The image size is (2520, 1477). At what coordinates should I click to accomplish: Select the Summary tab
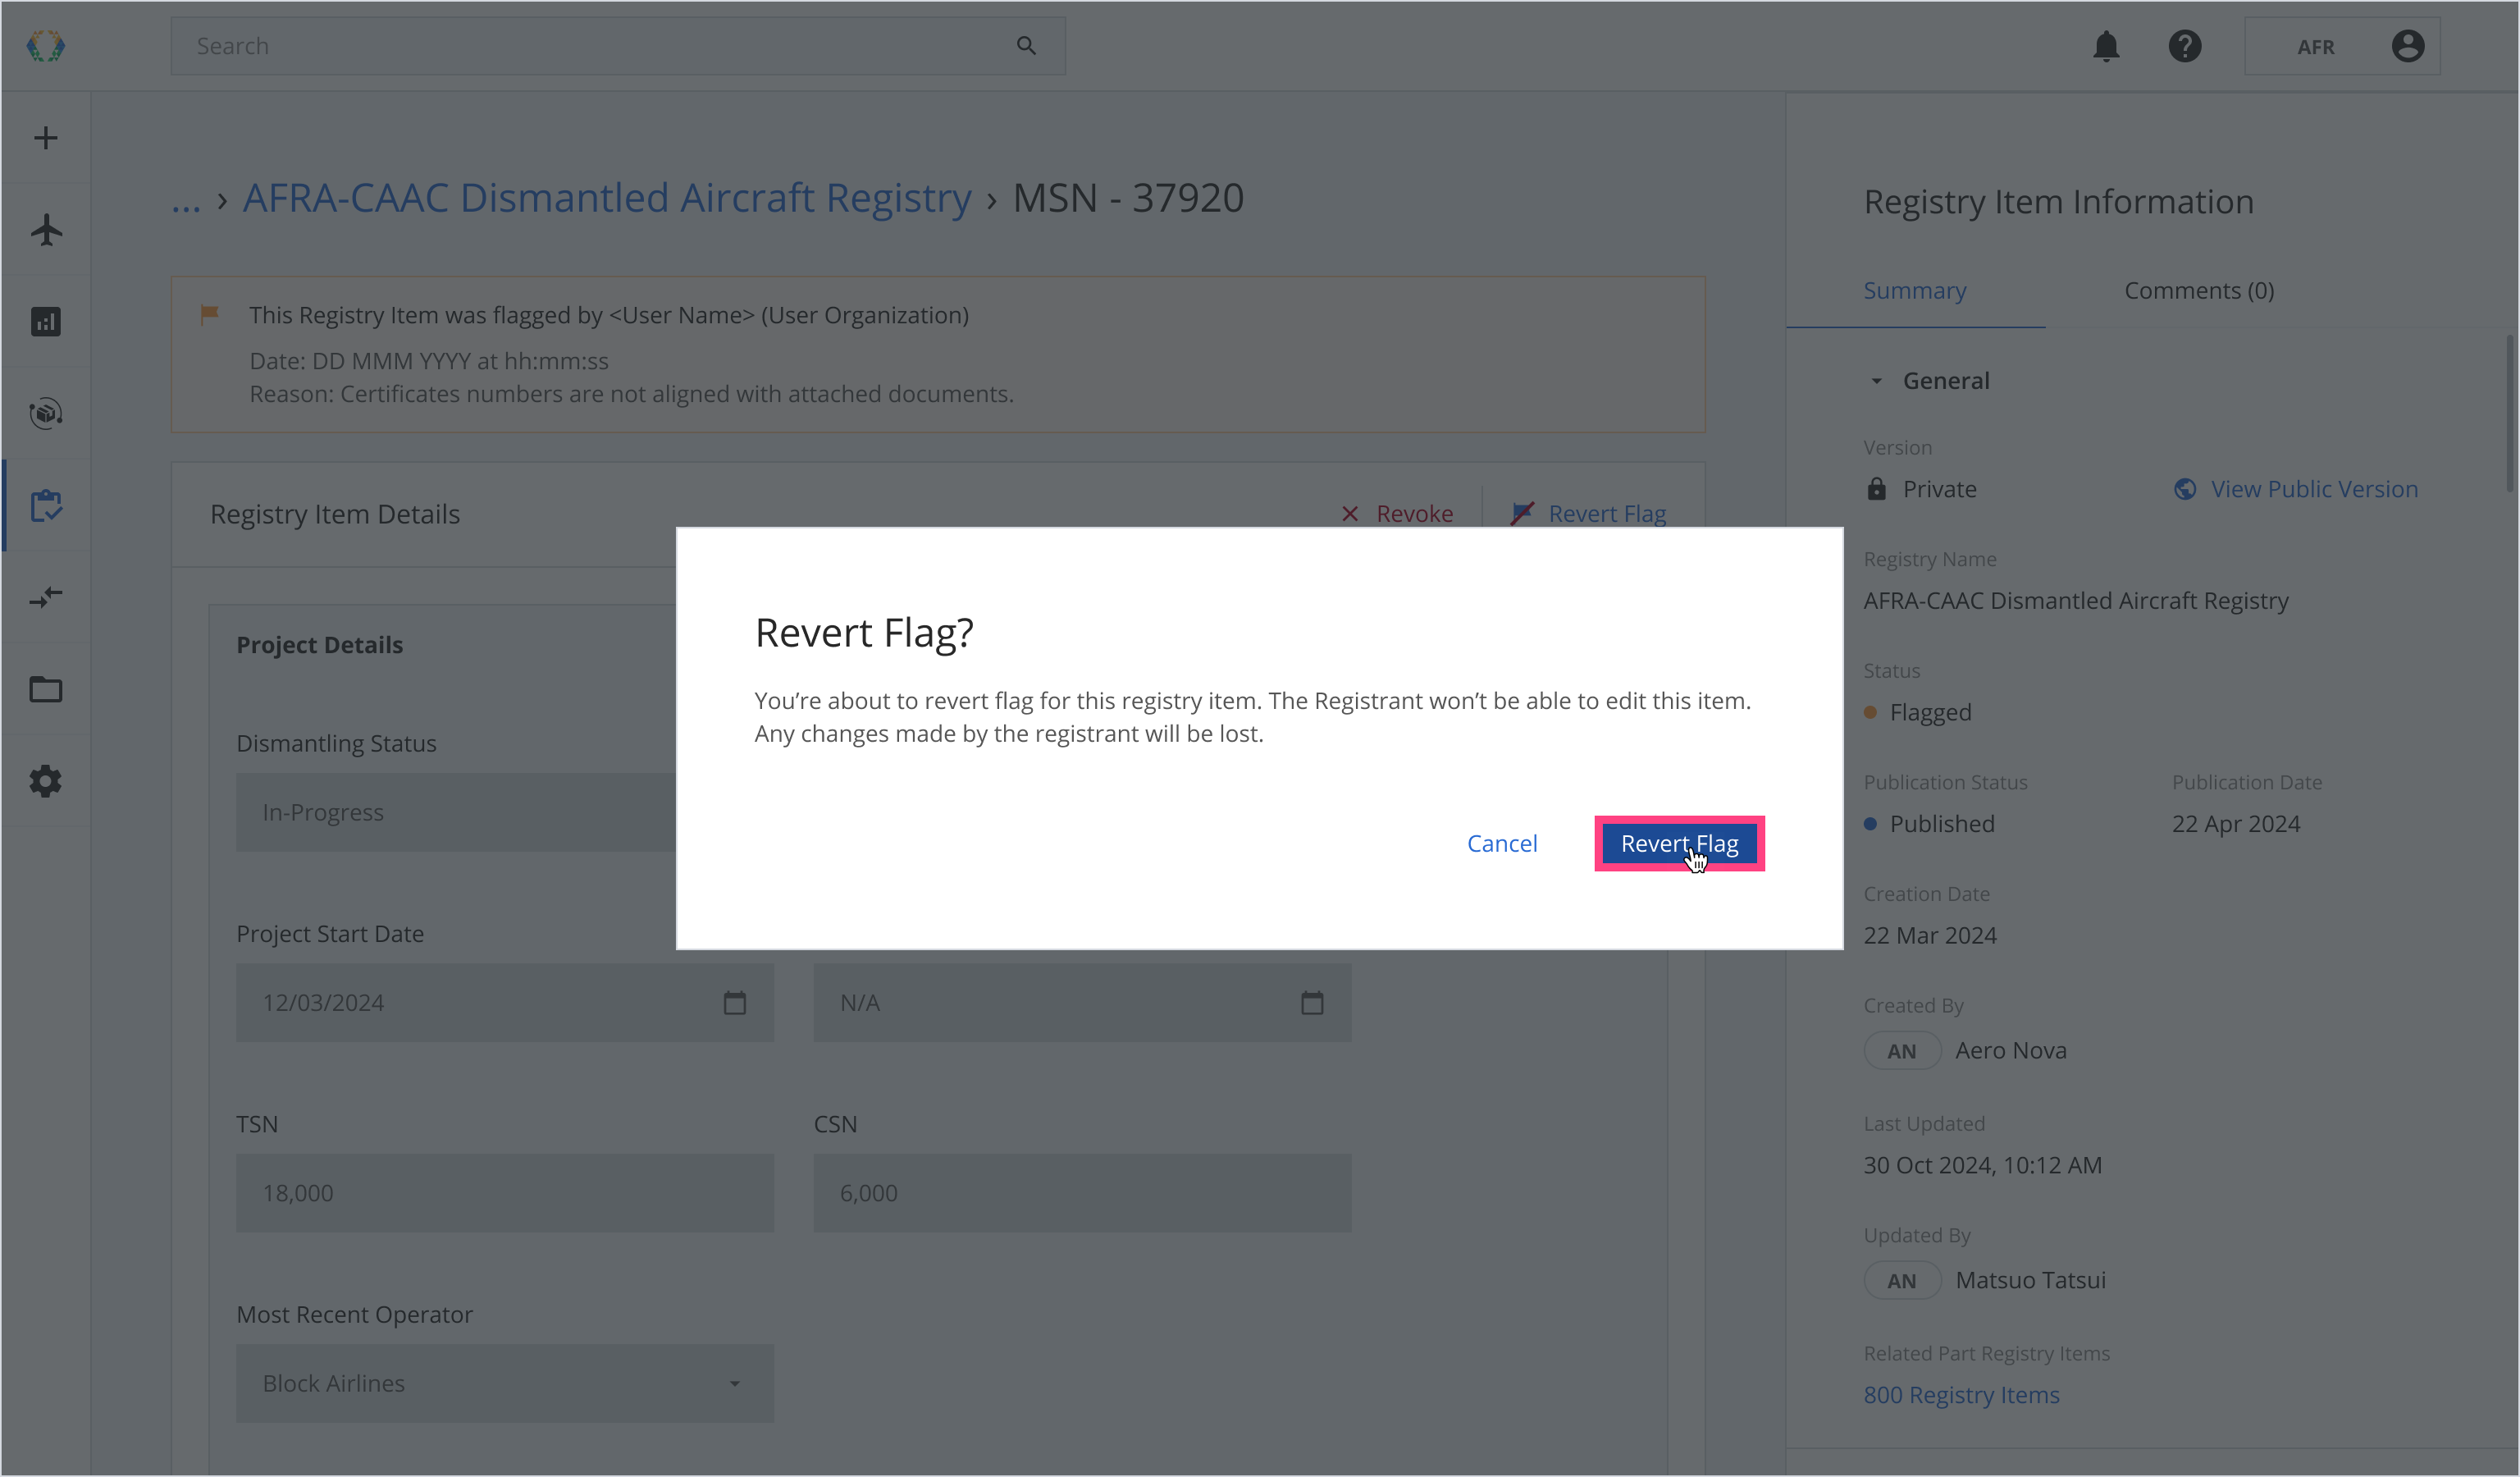click(x=1914, y=291)
